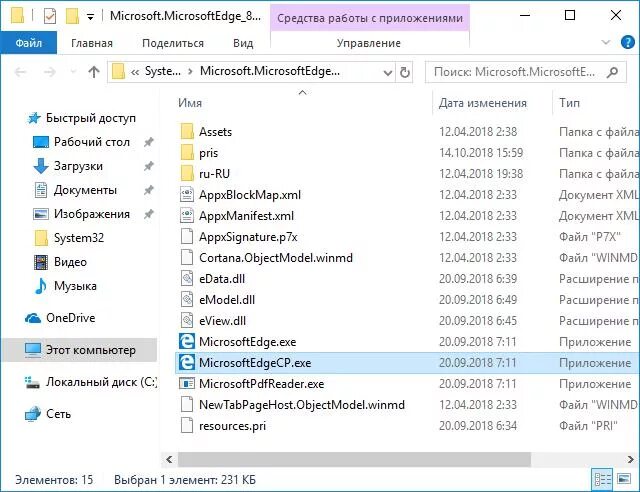The width and height of the screenshot is (640, 492).
Task: Select AppxBlockMap.xml file icon
Action: [187, 195]
